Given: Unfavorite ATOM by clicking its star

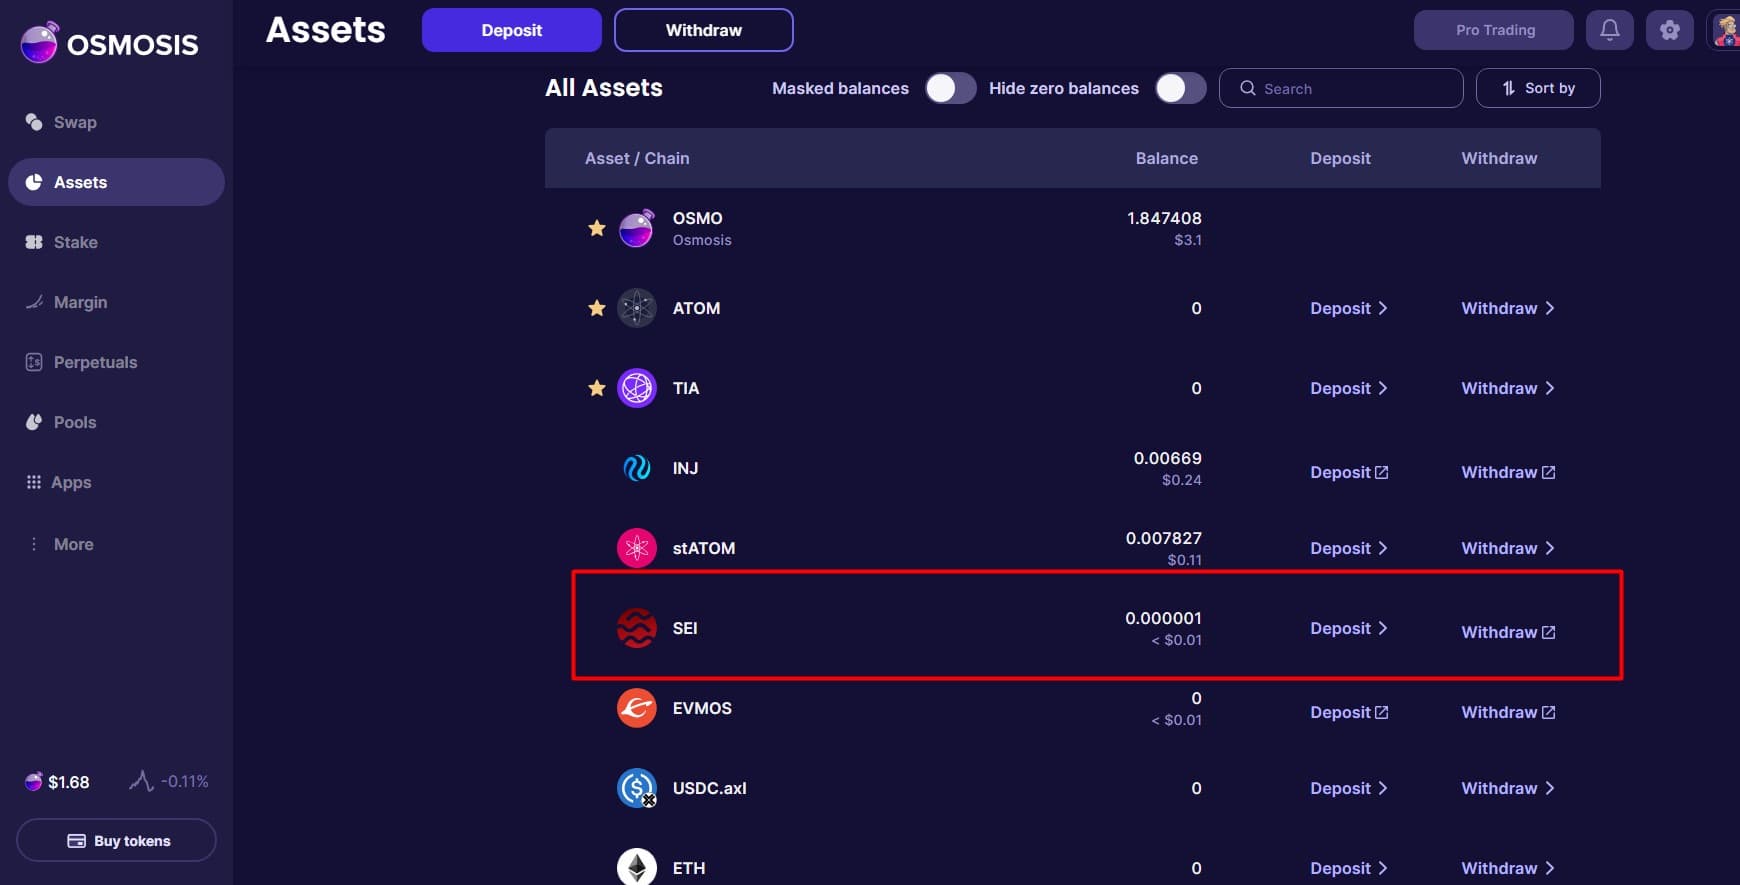Looking at the screenshot, I should point(597,308).
